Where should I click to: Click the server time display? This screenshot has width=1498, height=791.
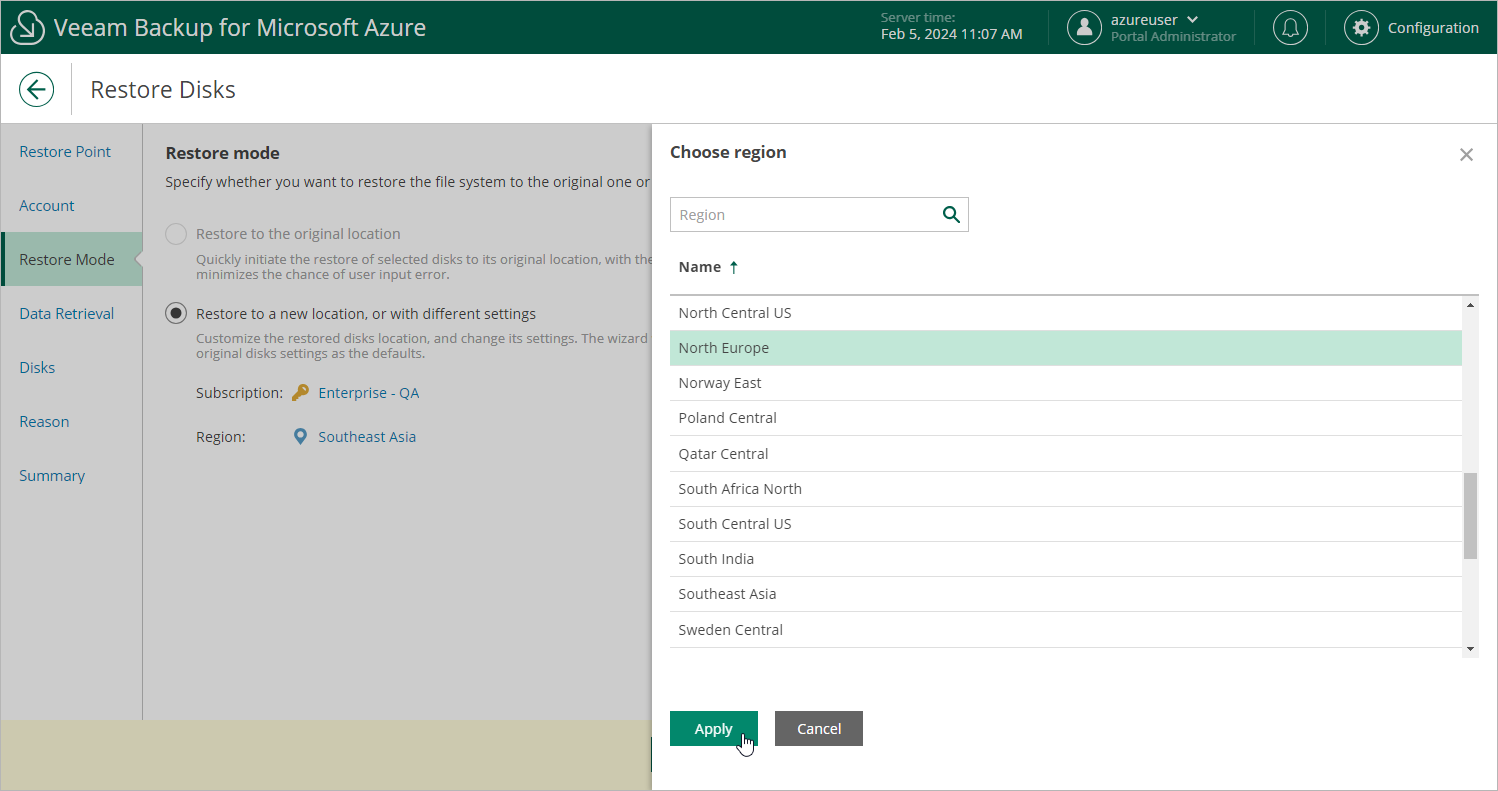point(951,27)
